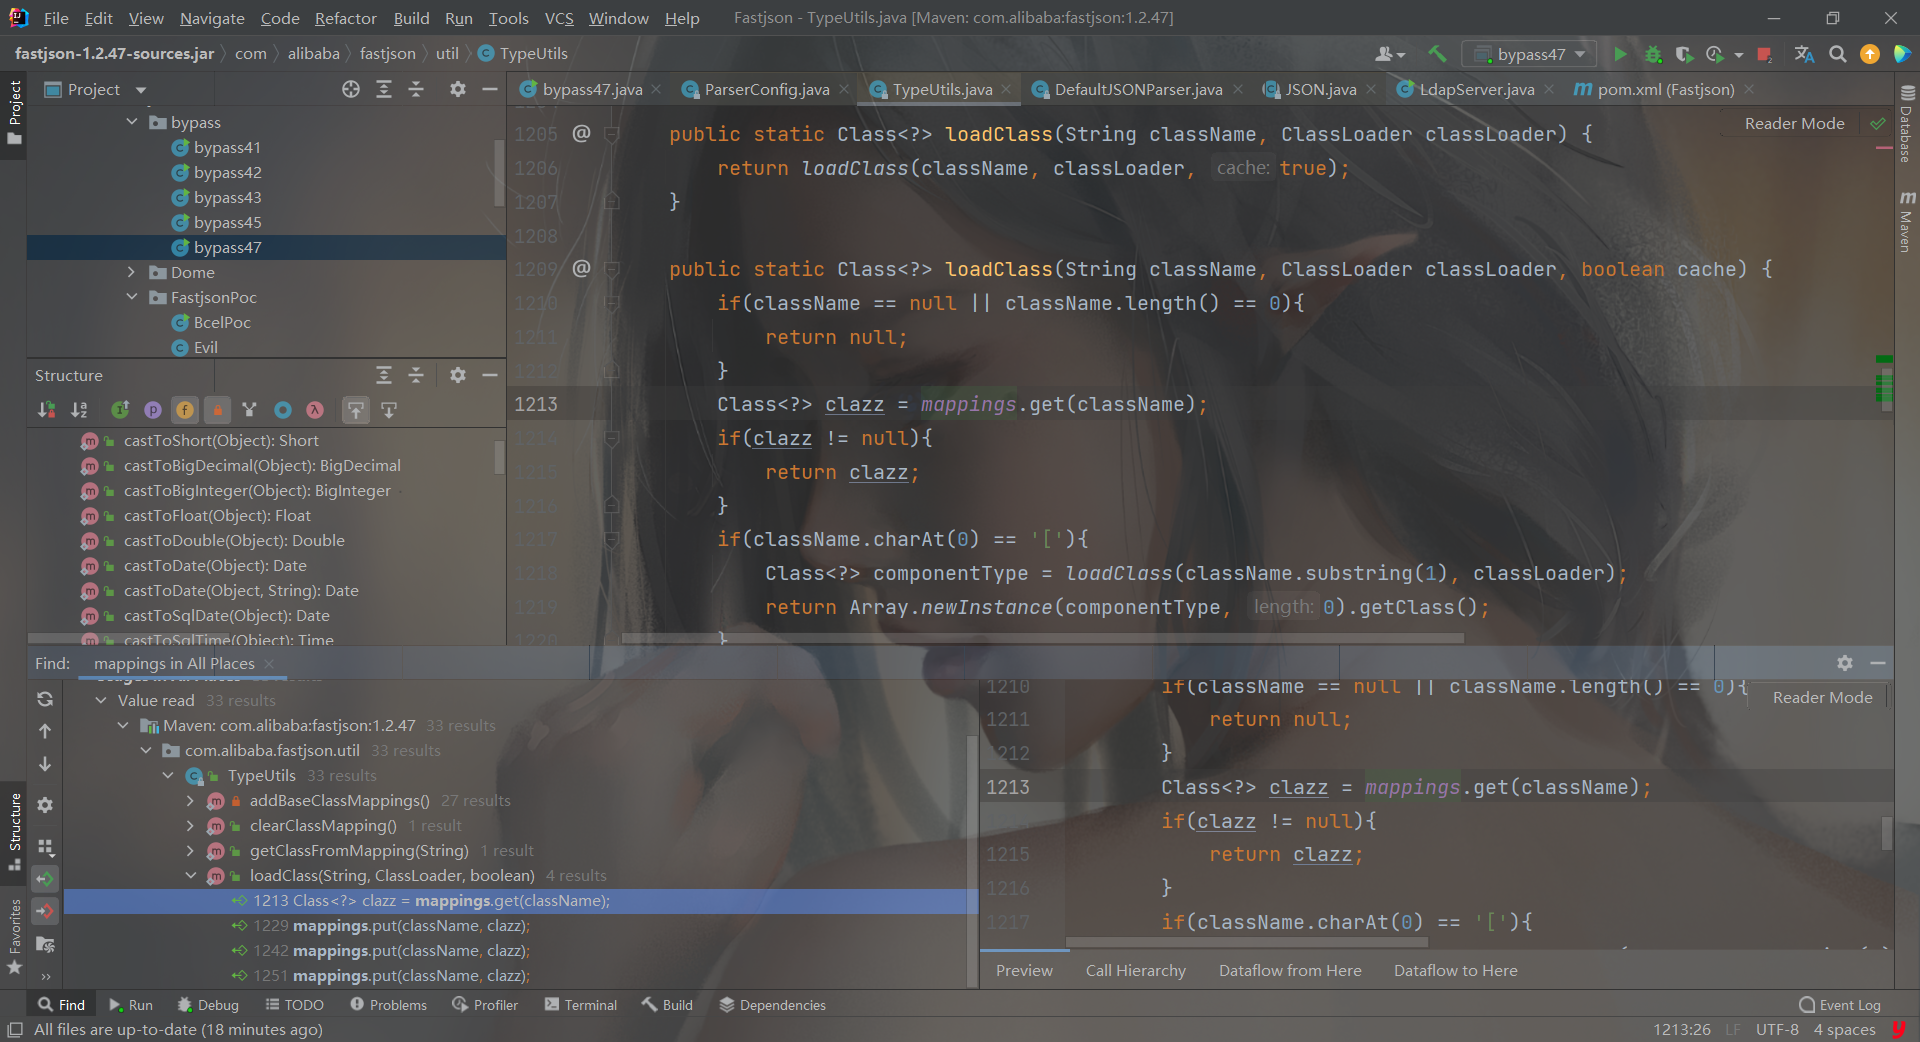
Task: Click the 1213:26 line position in status bar
Action: pyautogui.click(x=1681, y=1029)
